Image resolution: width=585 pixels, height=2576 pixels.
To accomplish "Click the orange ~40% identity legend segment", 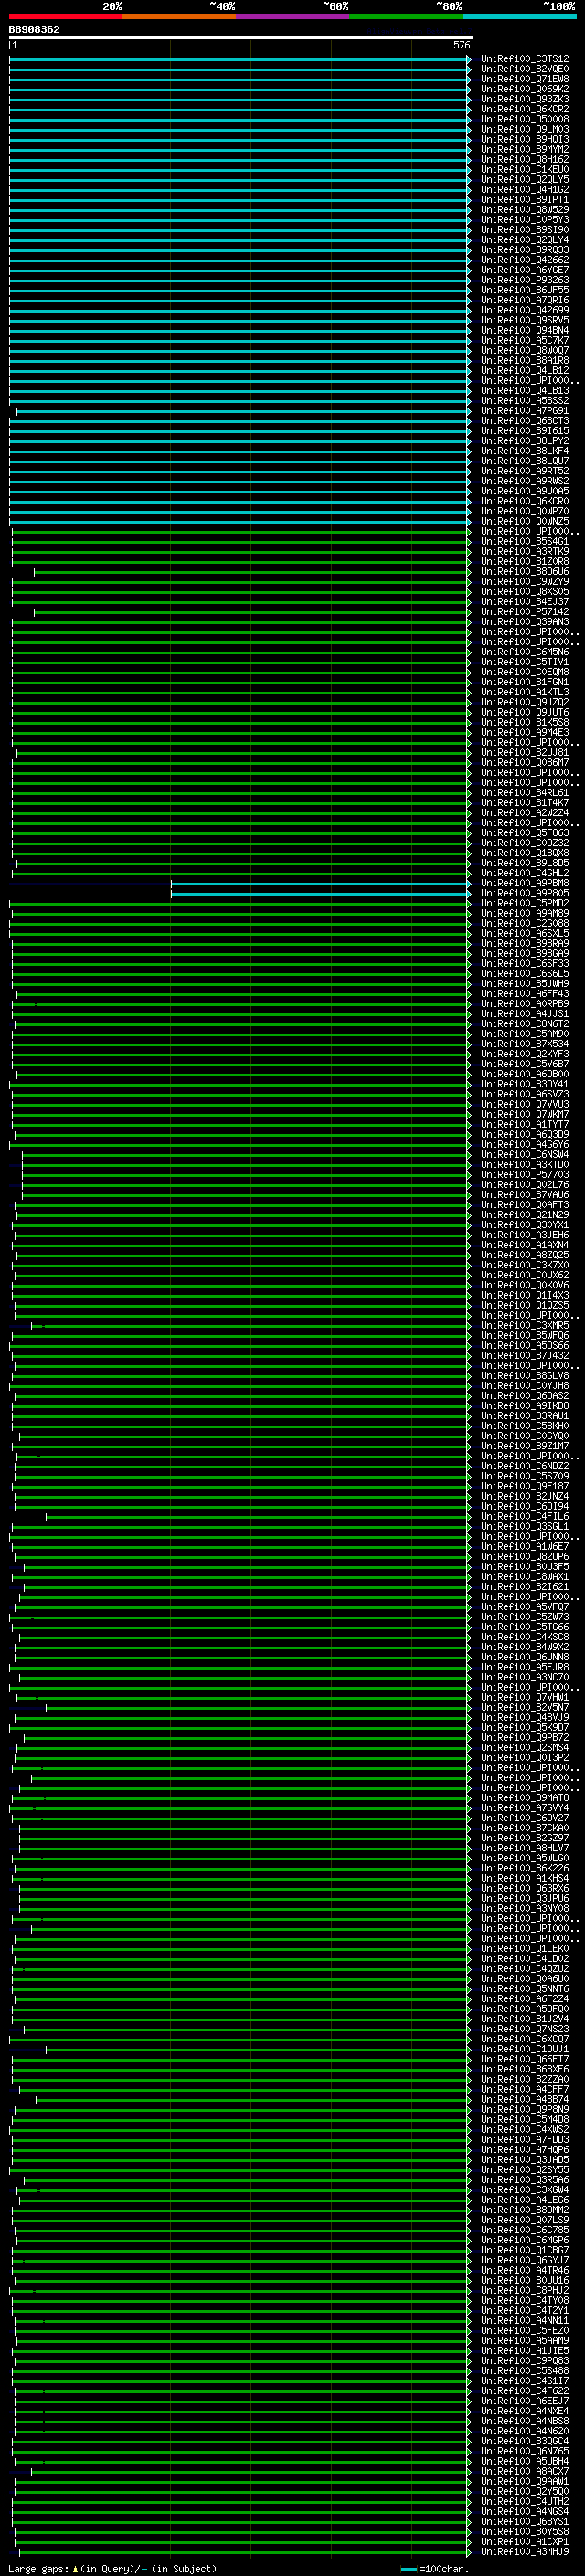I will pyautogui.click(x=179, y=16).
